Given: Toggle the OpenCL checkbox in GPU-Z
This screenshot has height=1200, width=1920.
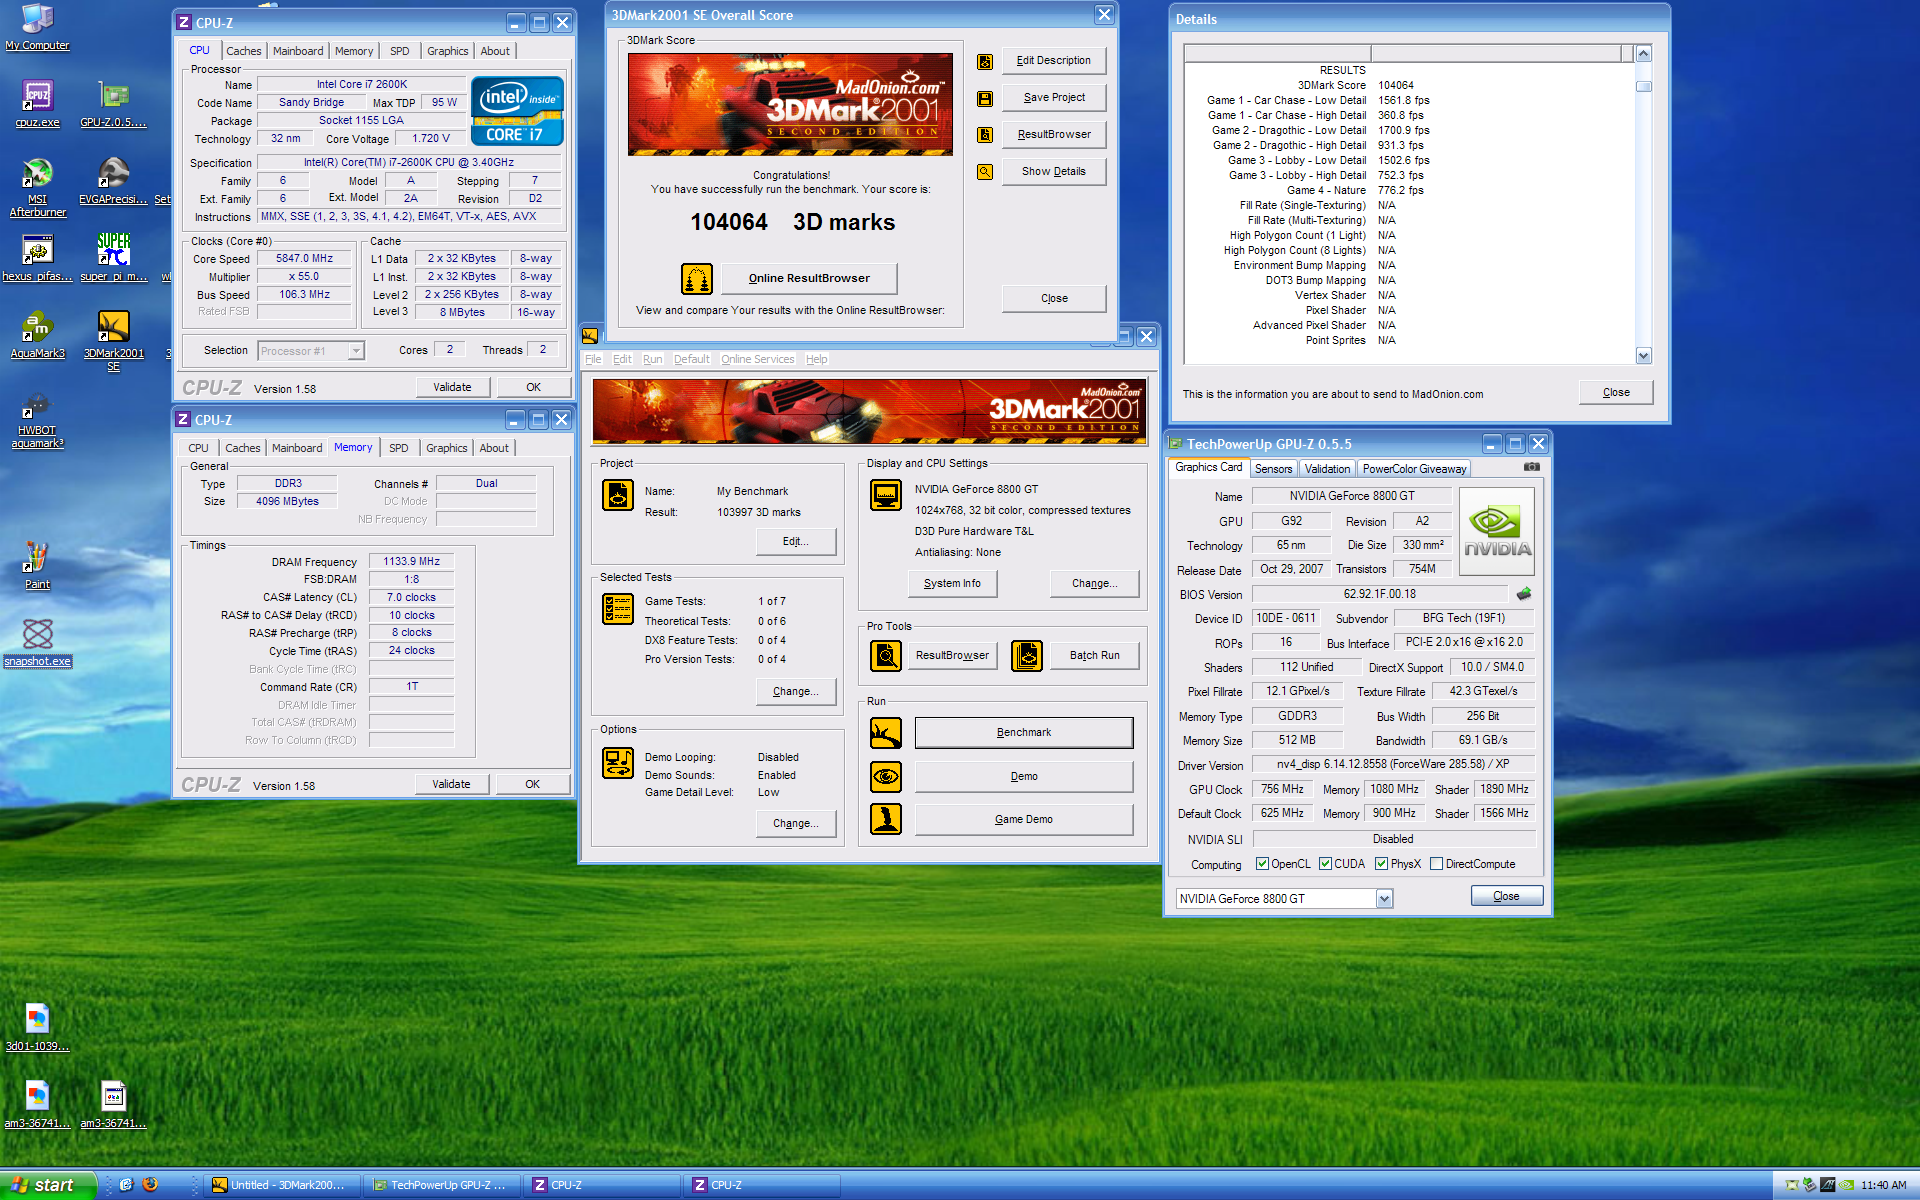Looking at the screenshot, I should pos(1262,864).
